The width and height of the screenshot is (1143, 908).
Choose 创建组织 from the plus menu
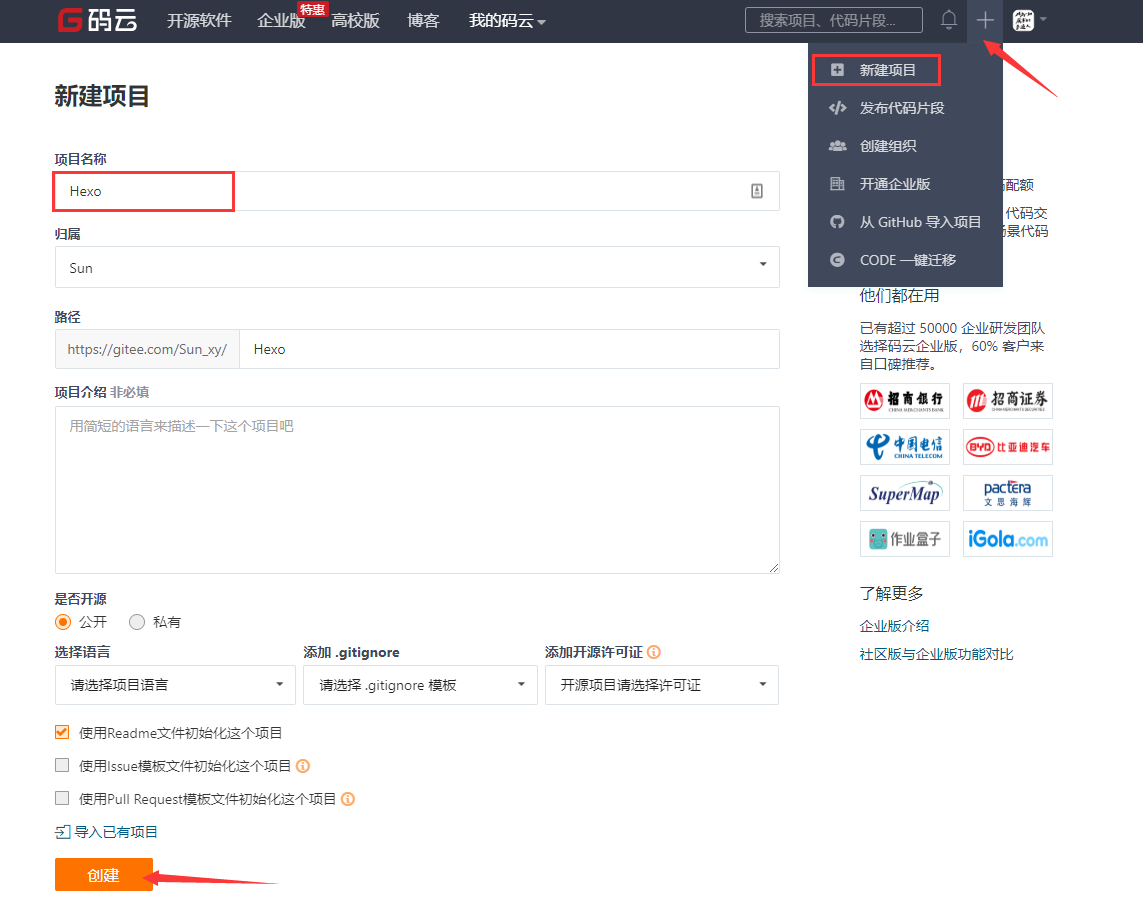(905, 146)
